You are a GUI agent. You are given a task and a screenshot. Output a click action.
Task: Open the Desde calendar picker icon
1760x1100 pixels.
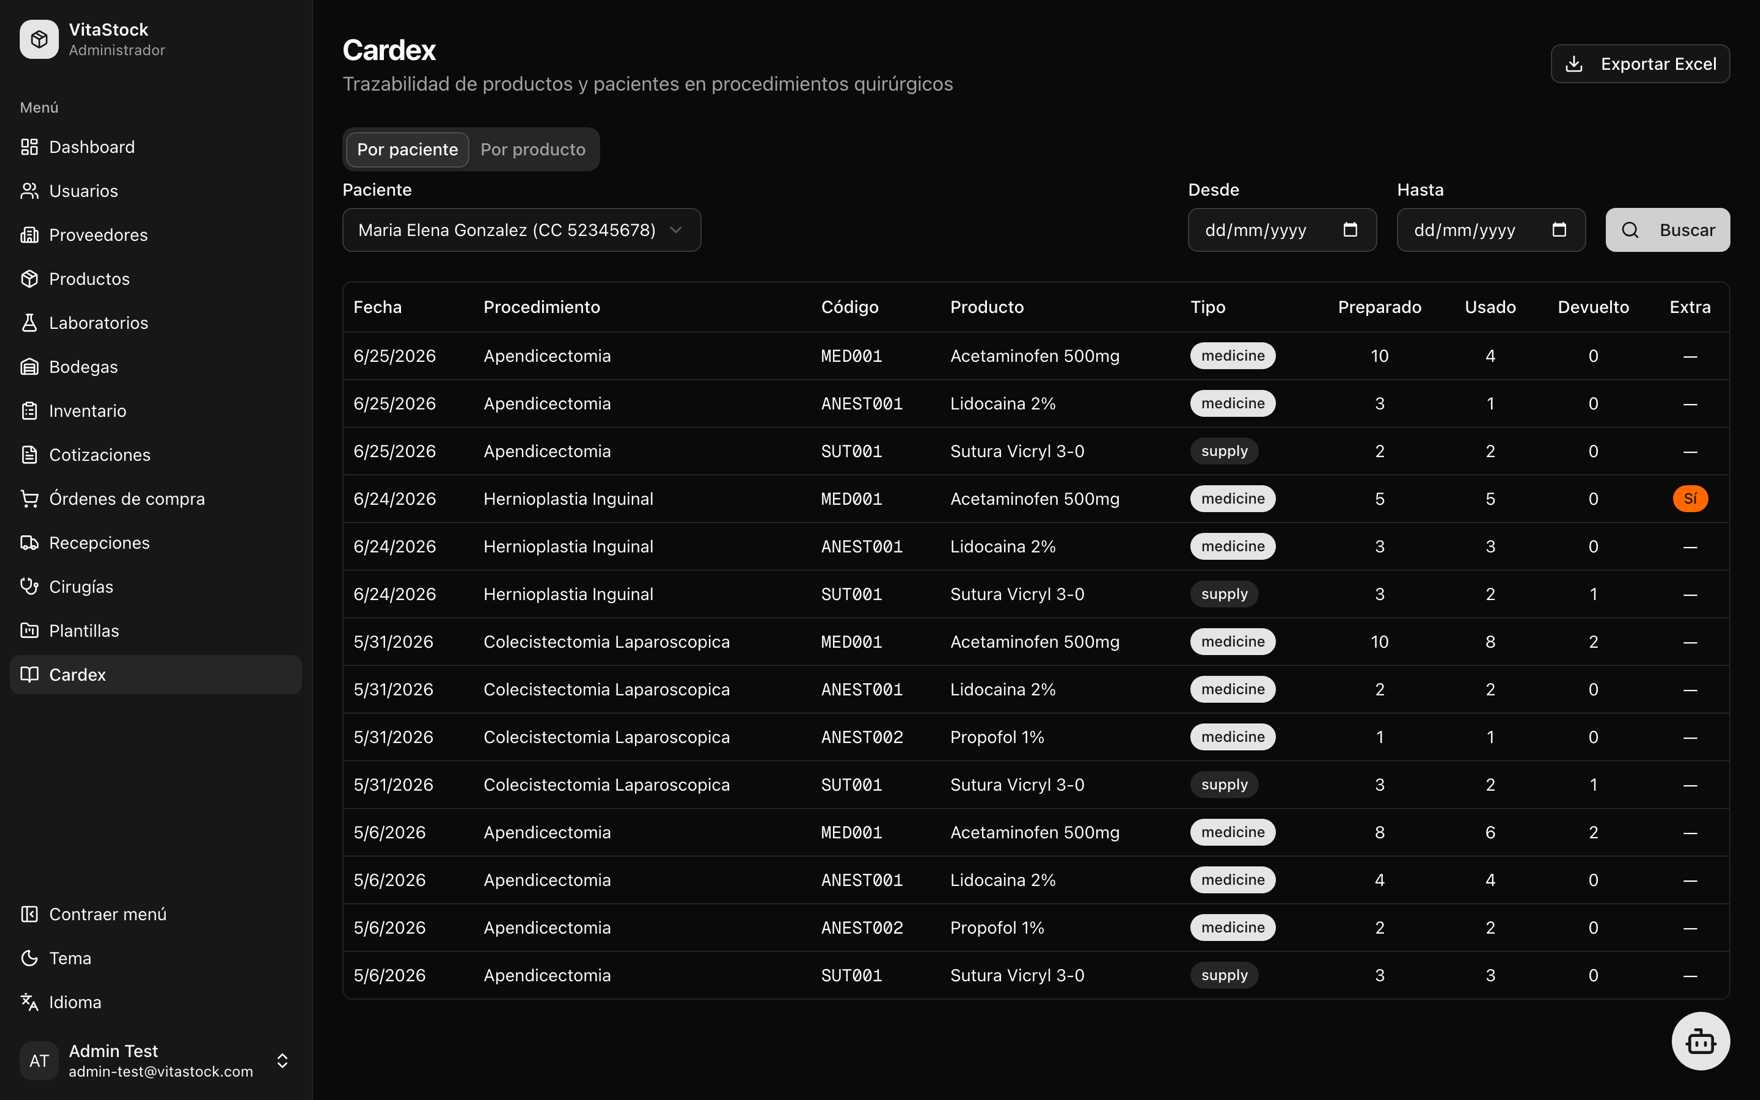tap(1350, 230)
